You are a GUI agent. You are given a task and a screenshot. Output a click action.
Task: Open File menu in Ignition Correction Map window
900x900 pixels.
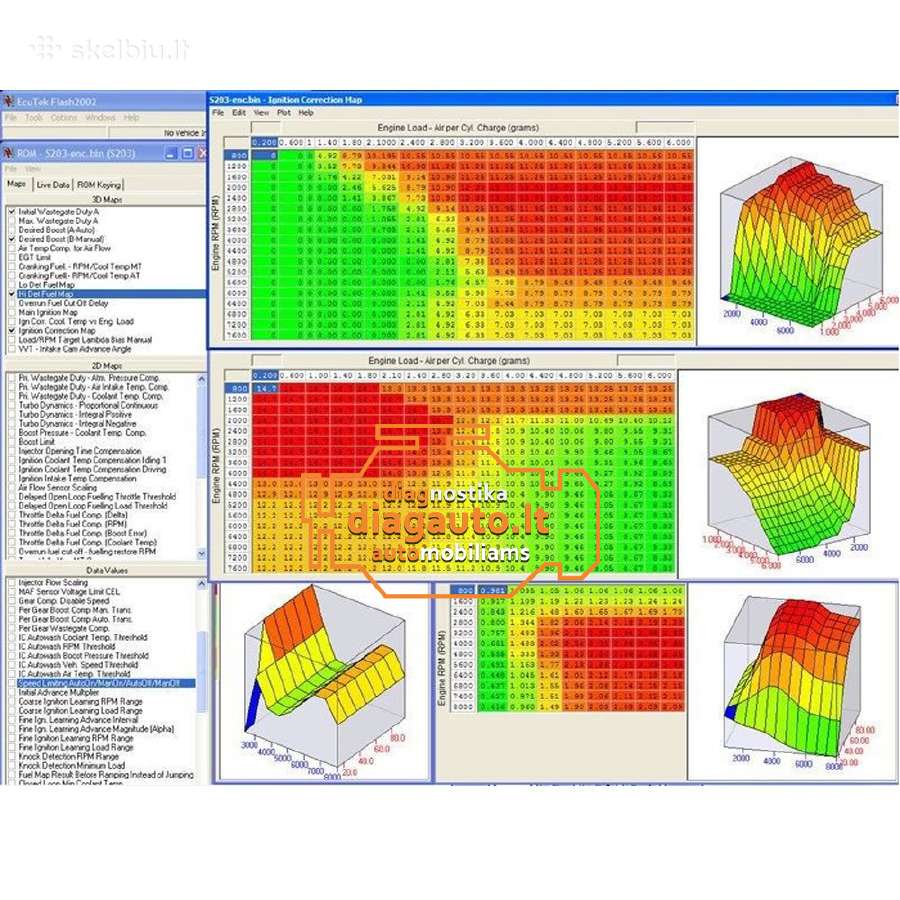point(218,112)
